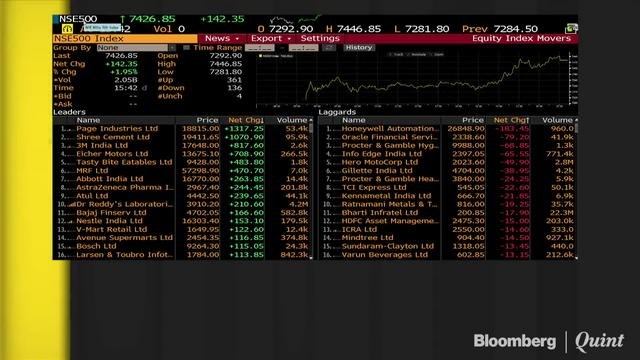Select the Abbott India Ltd row
The width and height of the screenshot is (640, 360).
pos(181,179)
